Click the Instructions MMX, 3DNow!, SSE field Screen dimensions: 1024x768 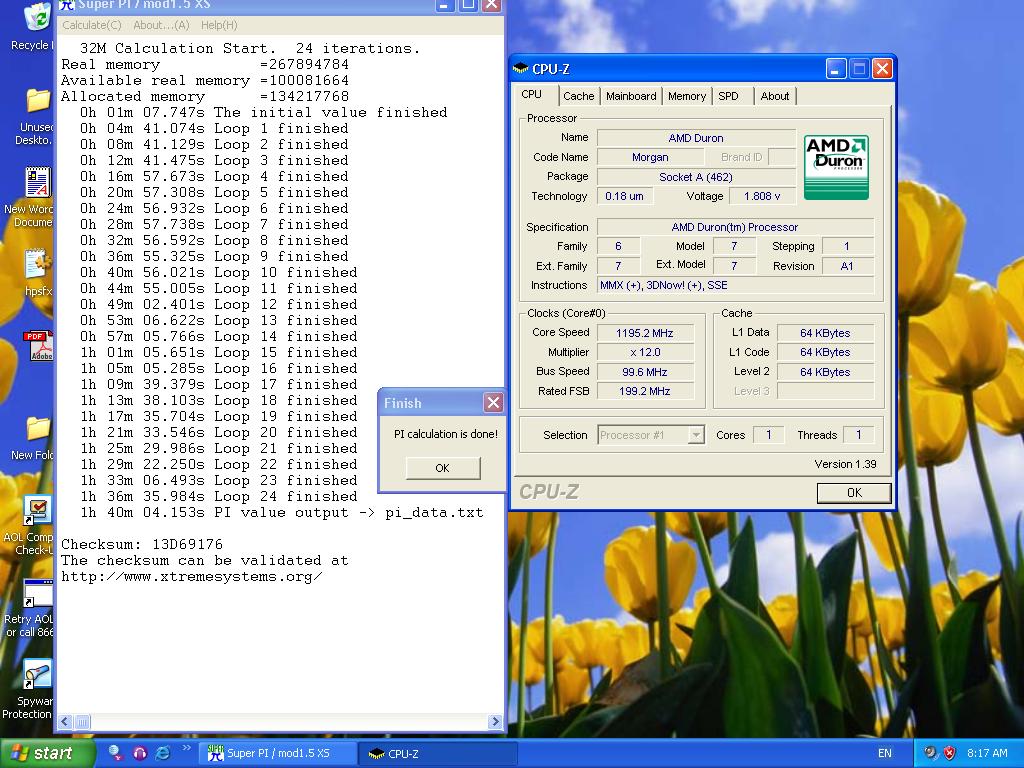coord(735,285)
